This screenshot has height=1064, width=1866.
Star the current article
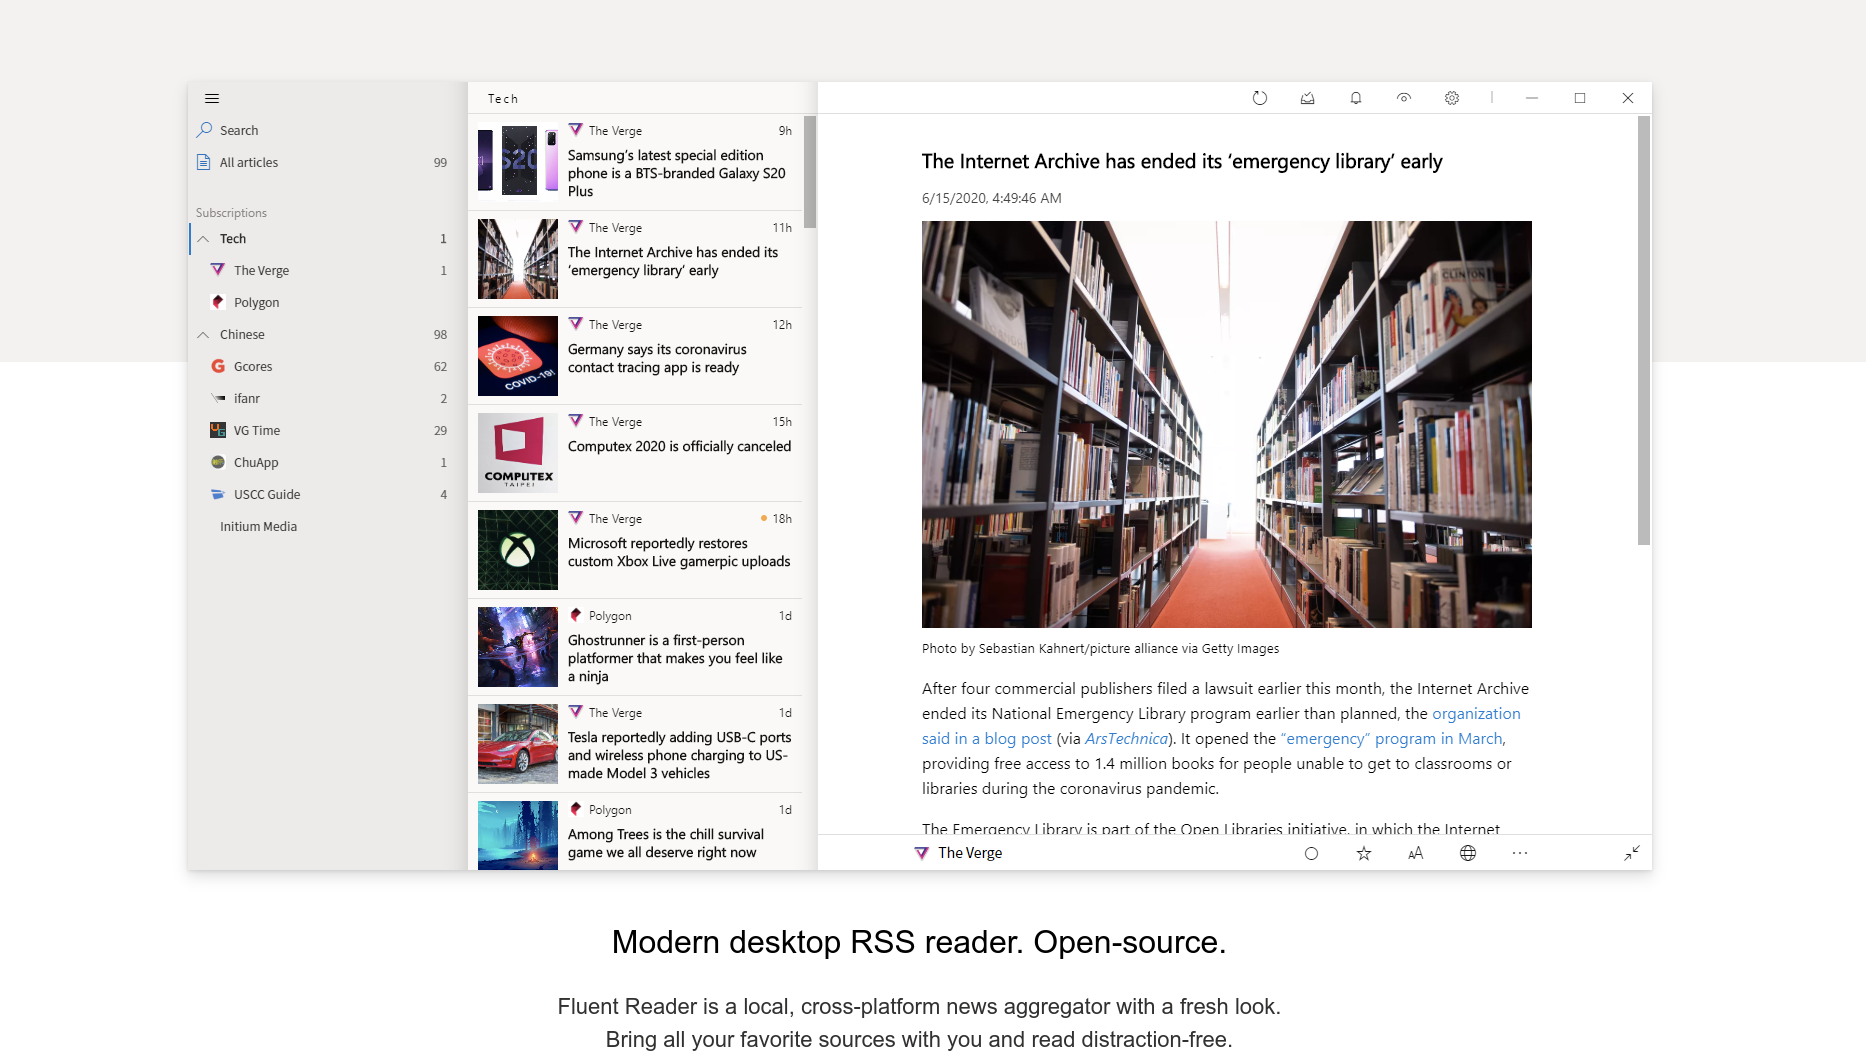pyautogui.click(x=1364, y=853)
